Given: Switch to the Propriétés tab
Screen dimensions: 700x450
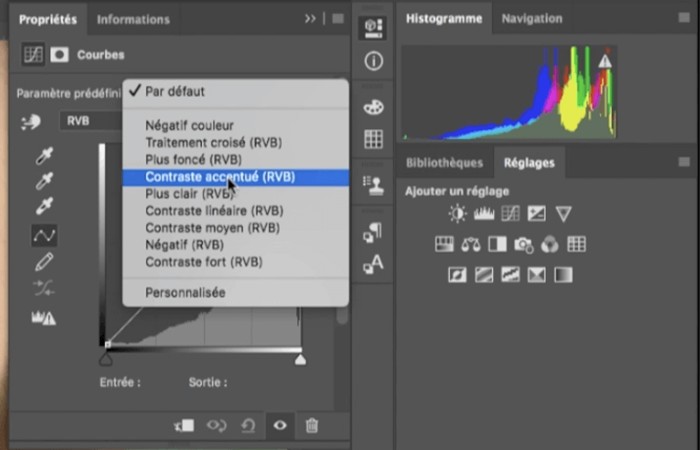Looking at the screenshot, I should 48,20.
